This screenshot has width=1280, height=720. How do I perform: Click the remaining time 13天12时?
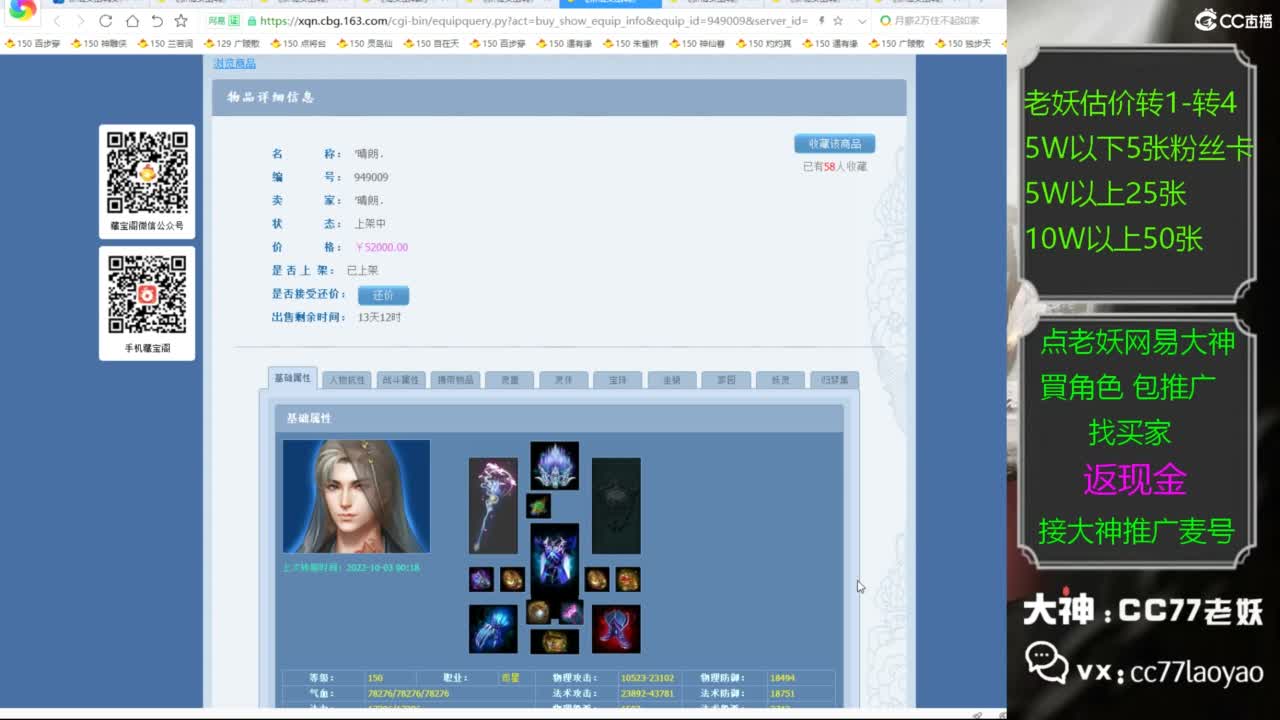point(379,317)
